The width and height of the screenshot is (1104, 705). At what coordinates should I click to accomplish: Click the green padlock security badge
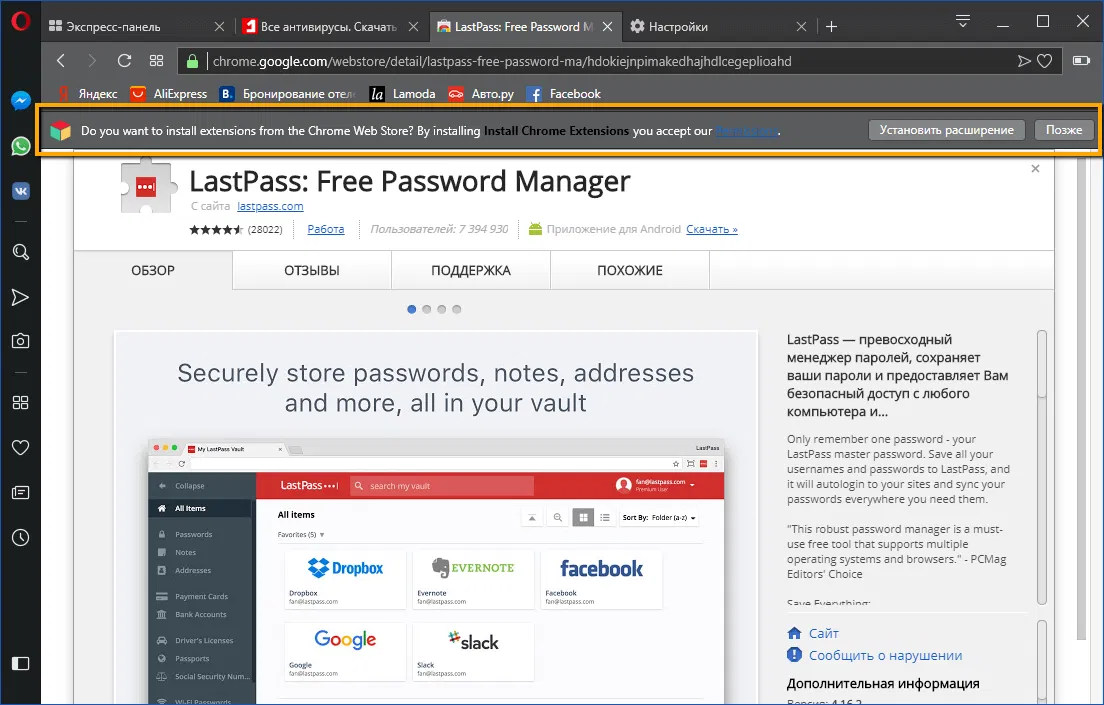(x=192, y=61)
